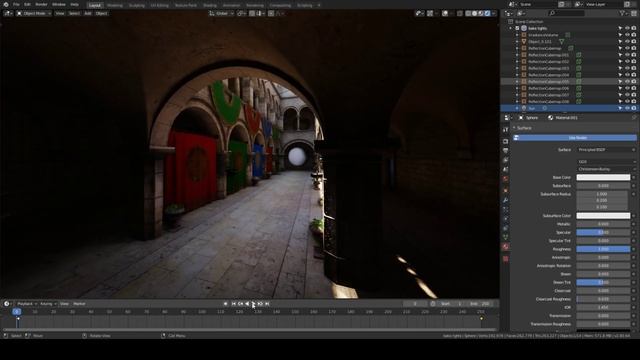Disable rendering of ReflectionCubemap.007

pos(633,95)
